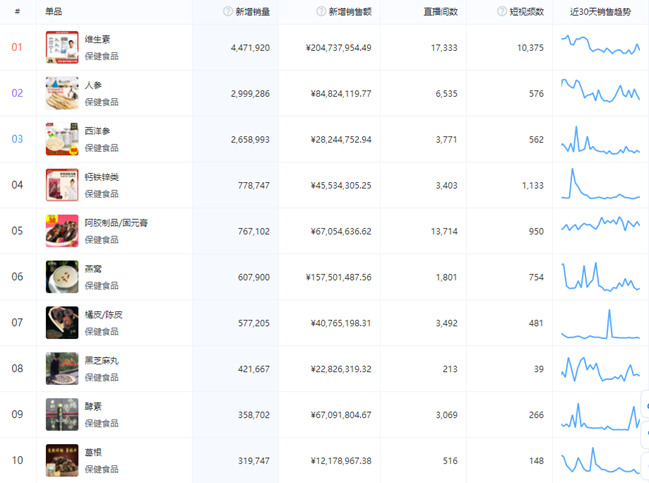The image size is (649, 483).
Task: Open the 维生素 product thumbnail
Action: click(x=62, y=47)
